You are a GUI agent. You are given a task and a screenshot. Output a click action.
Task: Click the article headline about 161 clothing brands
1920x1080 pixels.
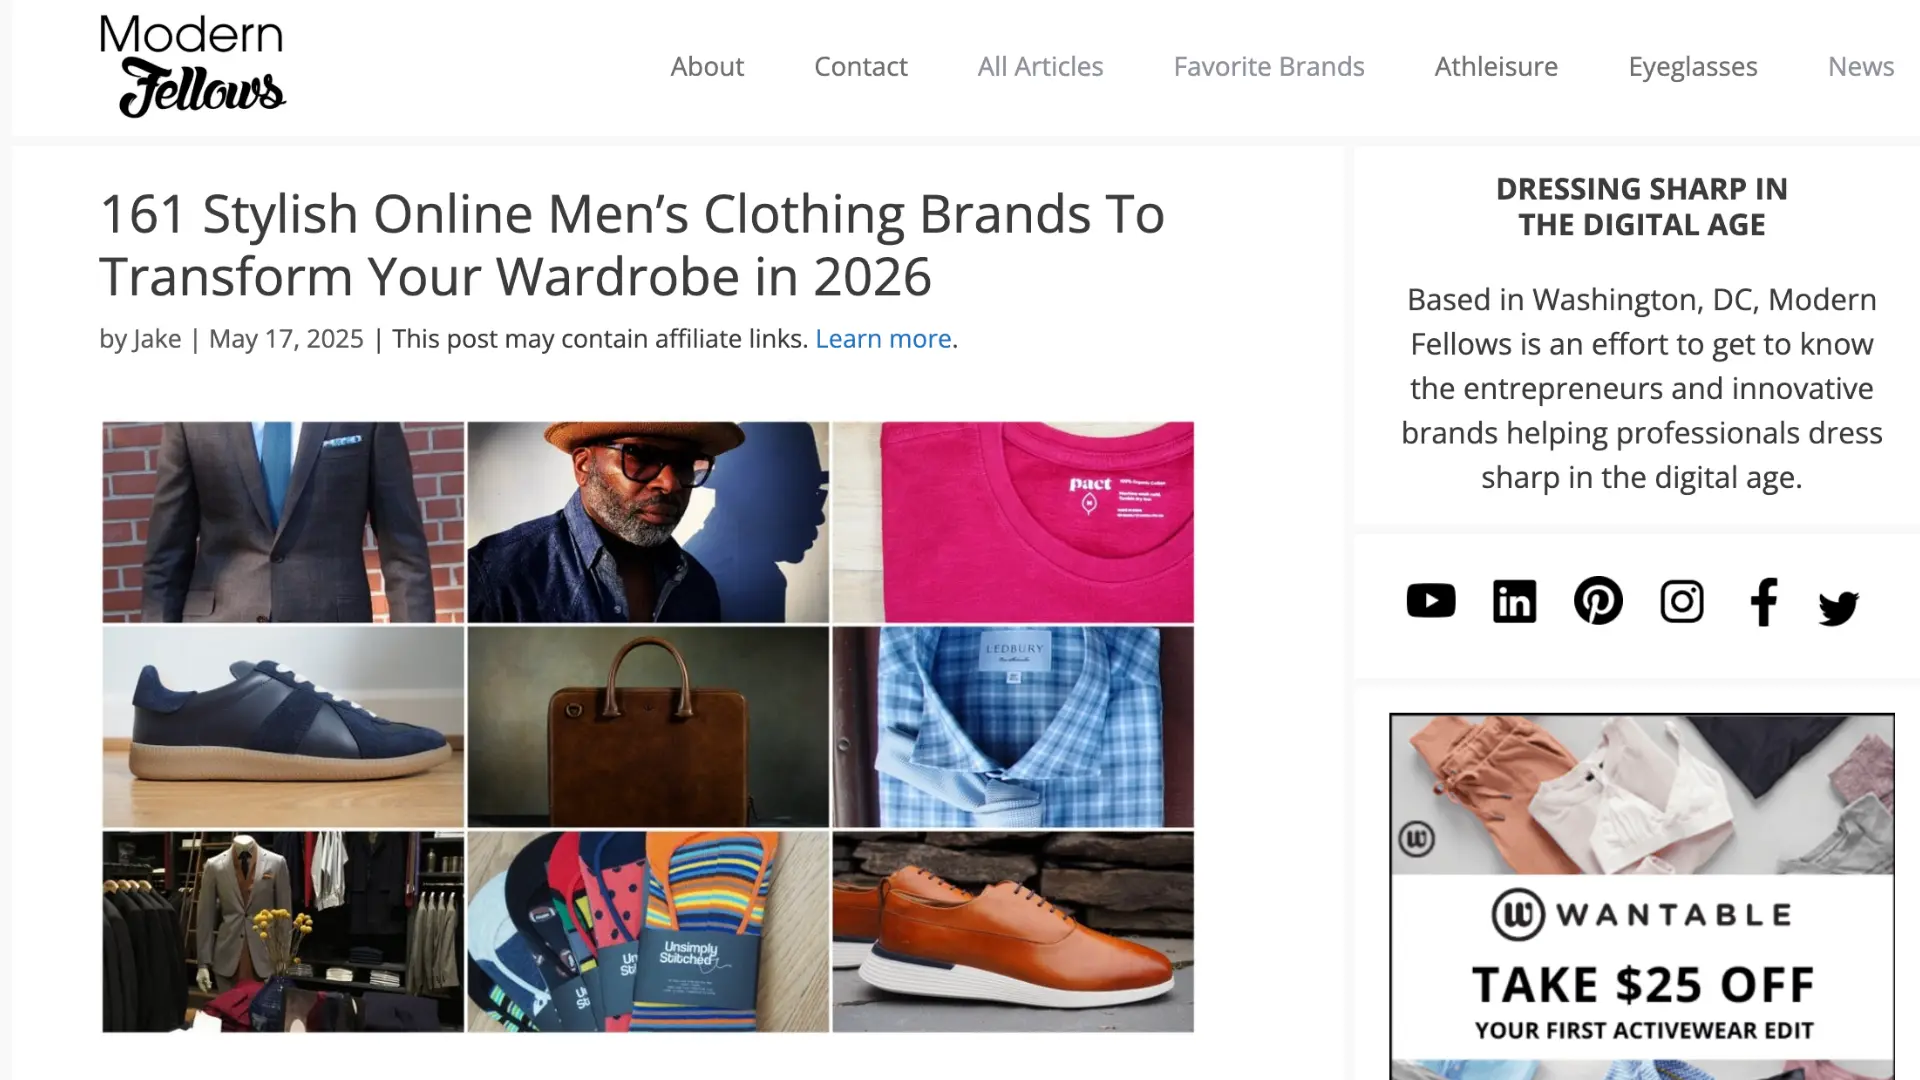point(631,243)
